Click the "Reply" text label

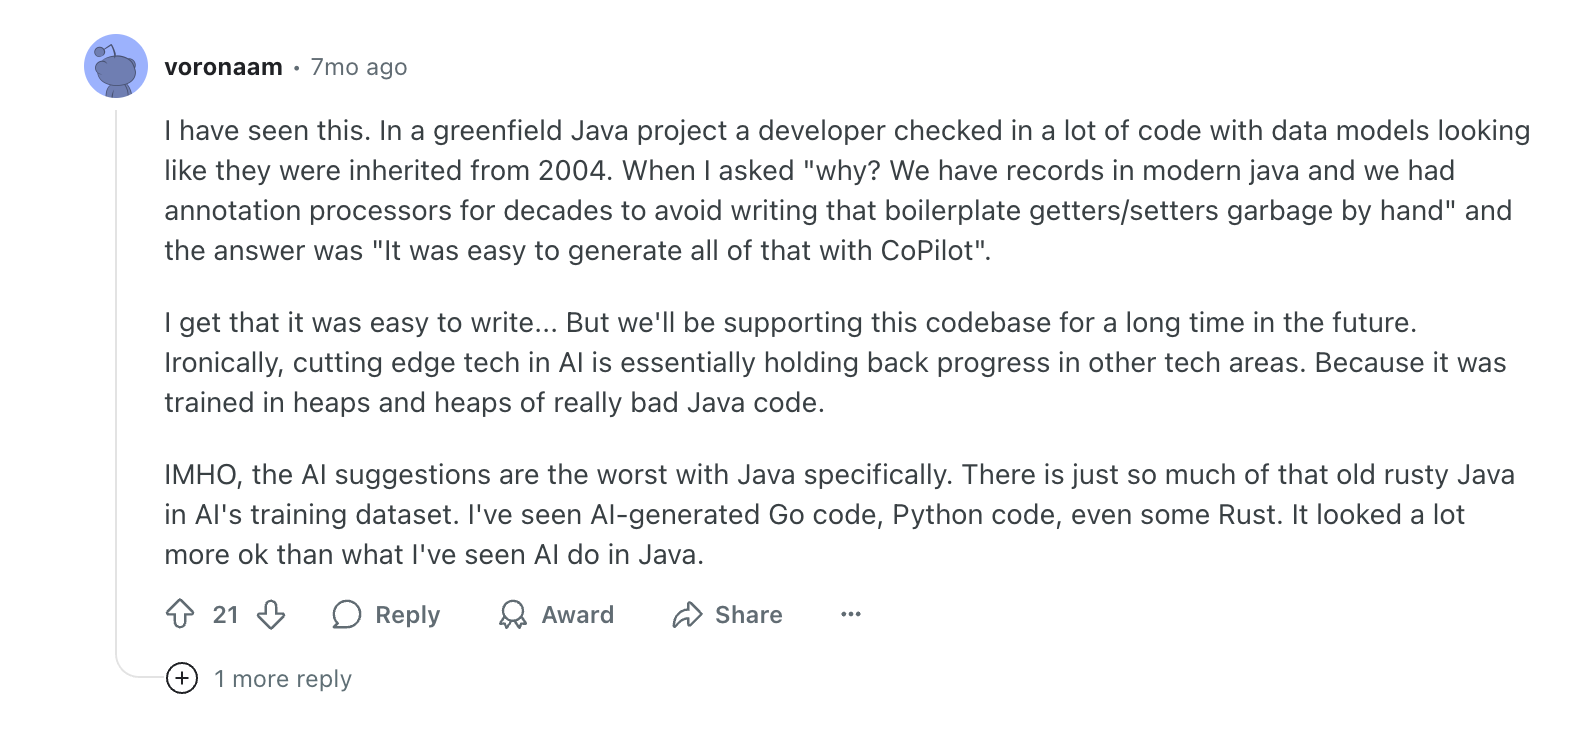click(x=407, y=615)
